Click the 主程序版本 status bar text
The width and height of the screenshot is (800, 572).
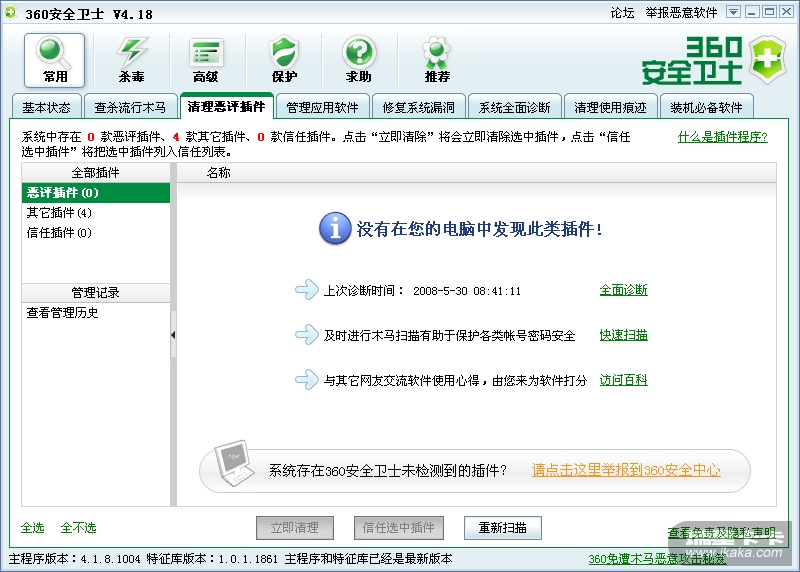point(74,559)
